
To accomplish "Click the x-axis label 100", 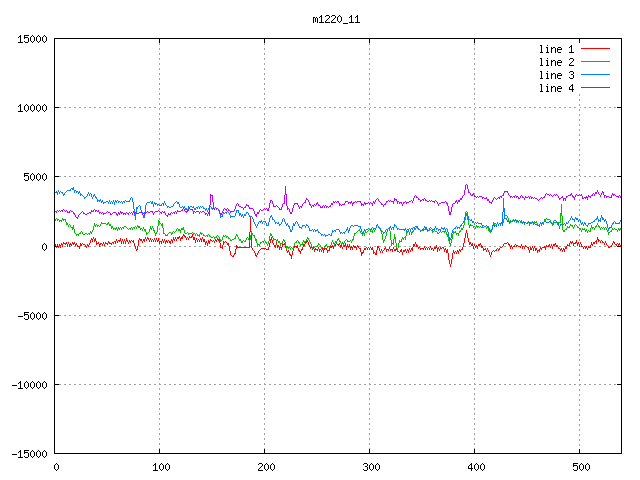I will click(161, 467).
